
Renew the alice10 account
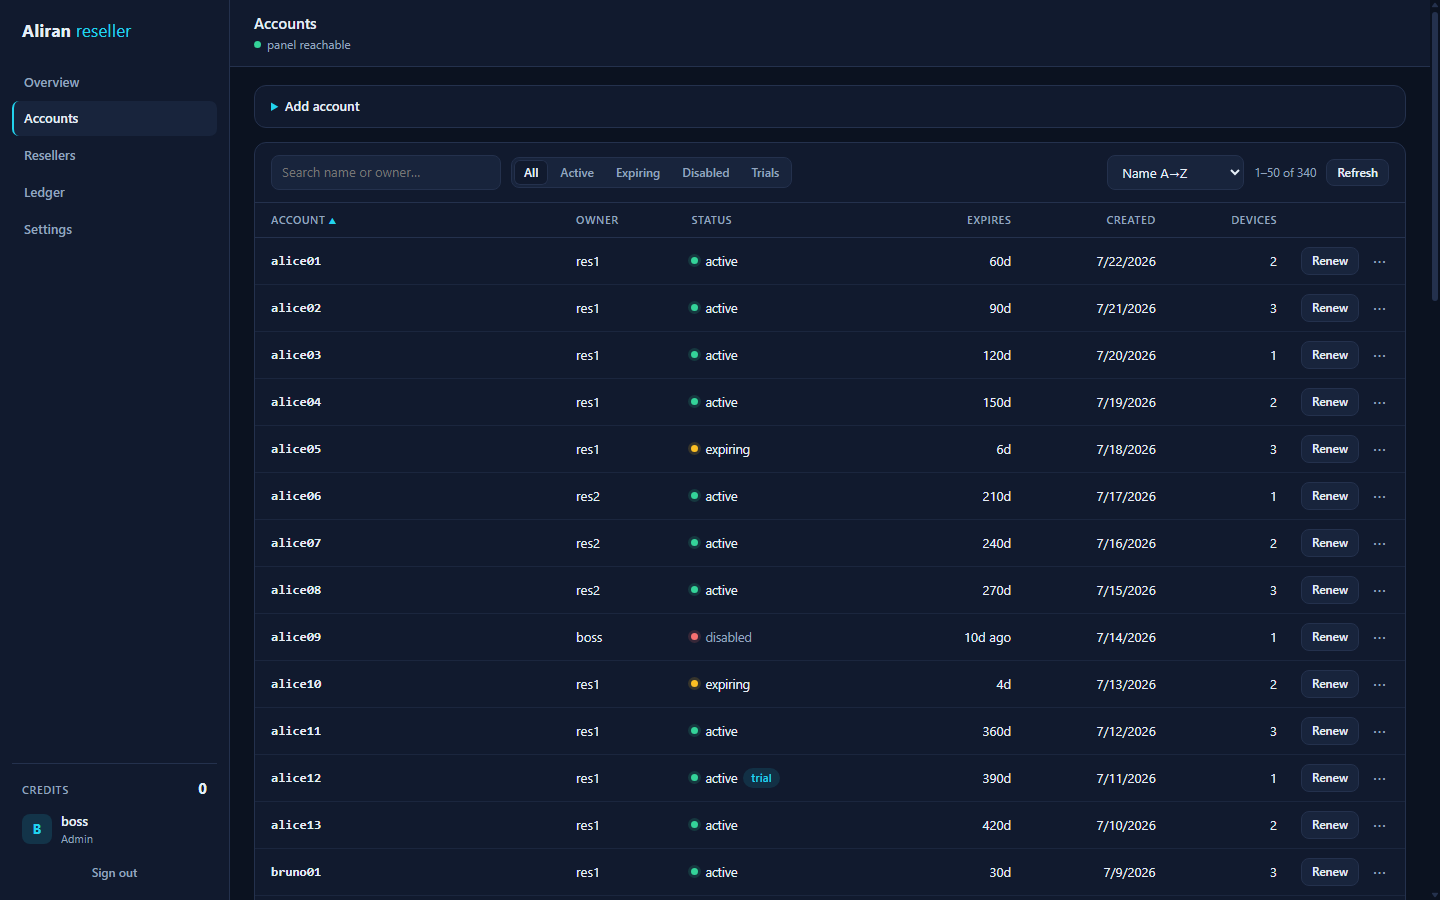pyautogui.click(x=1330, y=684)
